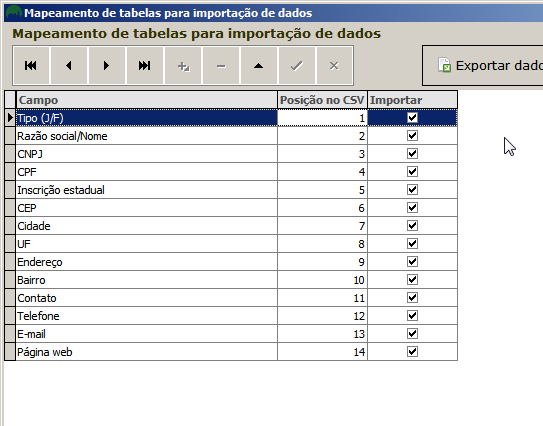Edit record up-triangle icon

[x=259, y=65]
